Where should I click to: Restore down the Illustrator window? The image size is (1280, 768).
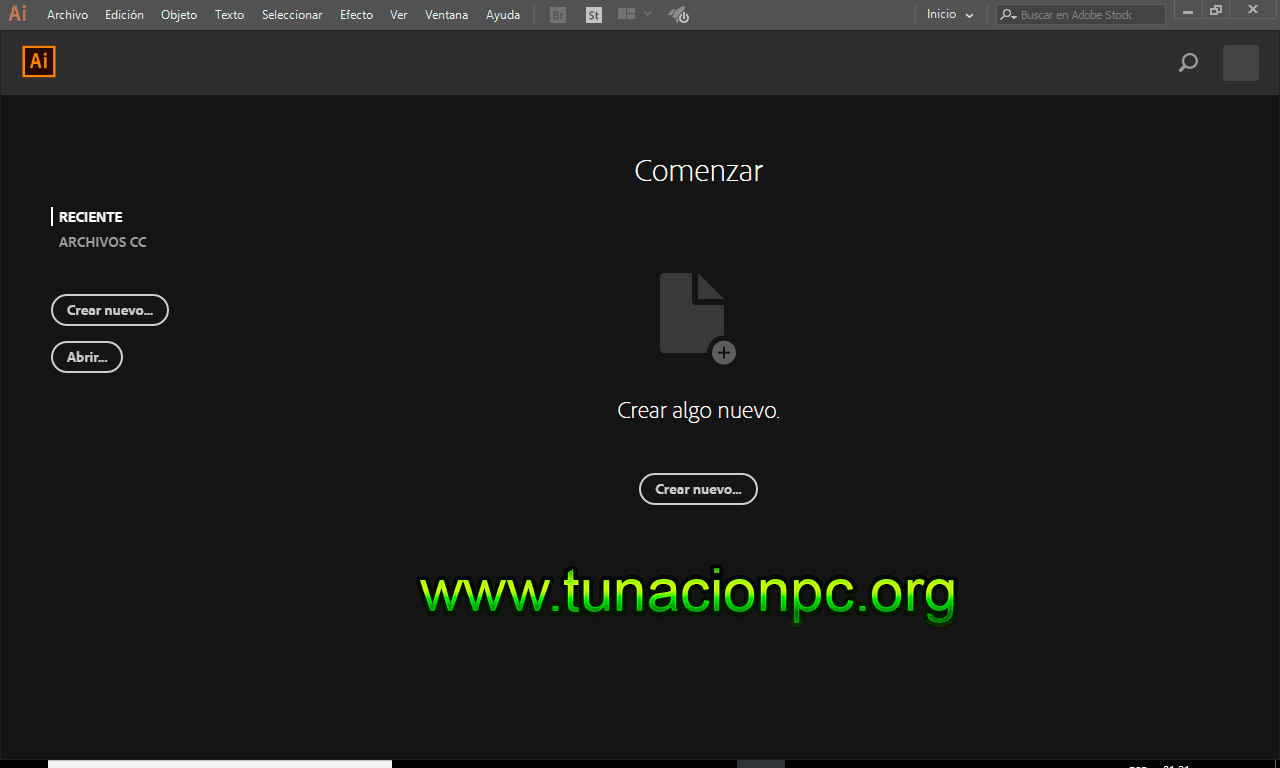point(1216,12)
